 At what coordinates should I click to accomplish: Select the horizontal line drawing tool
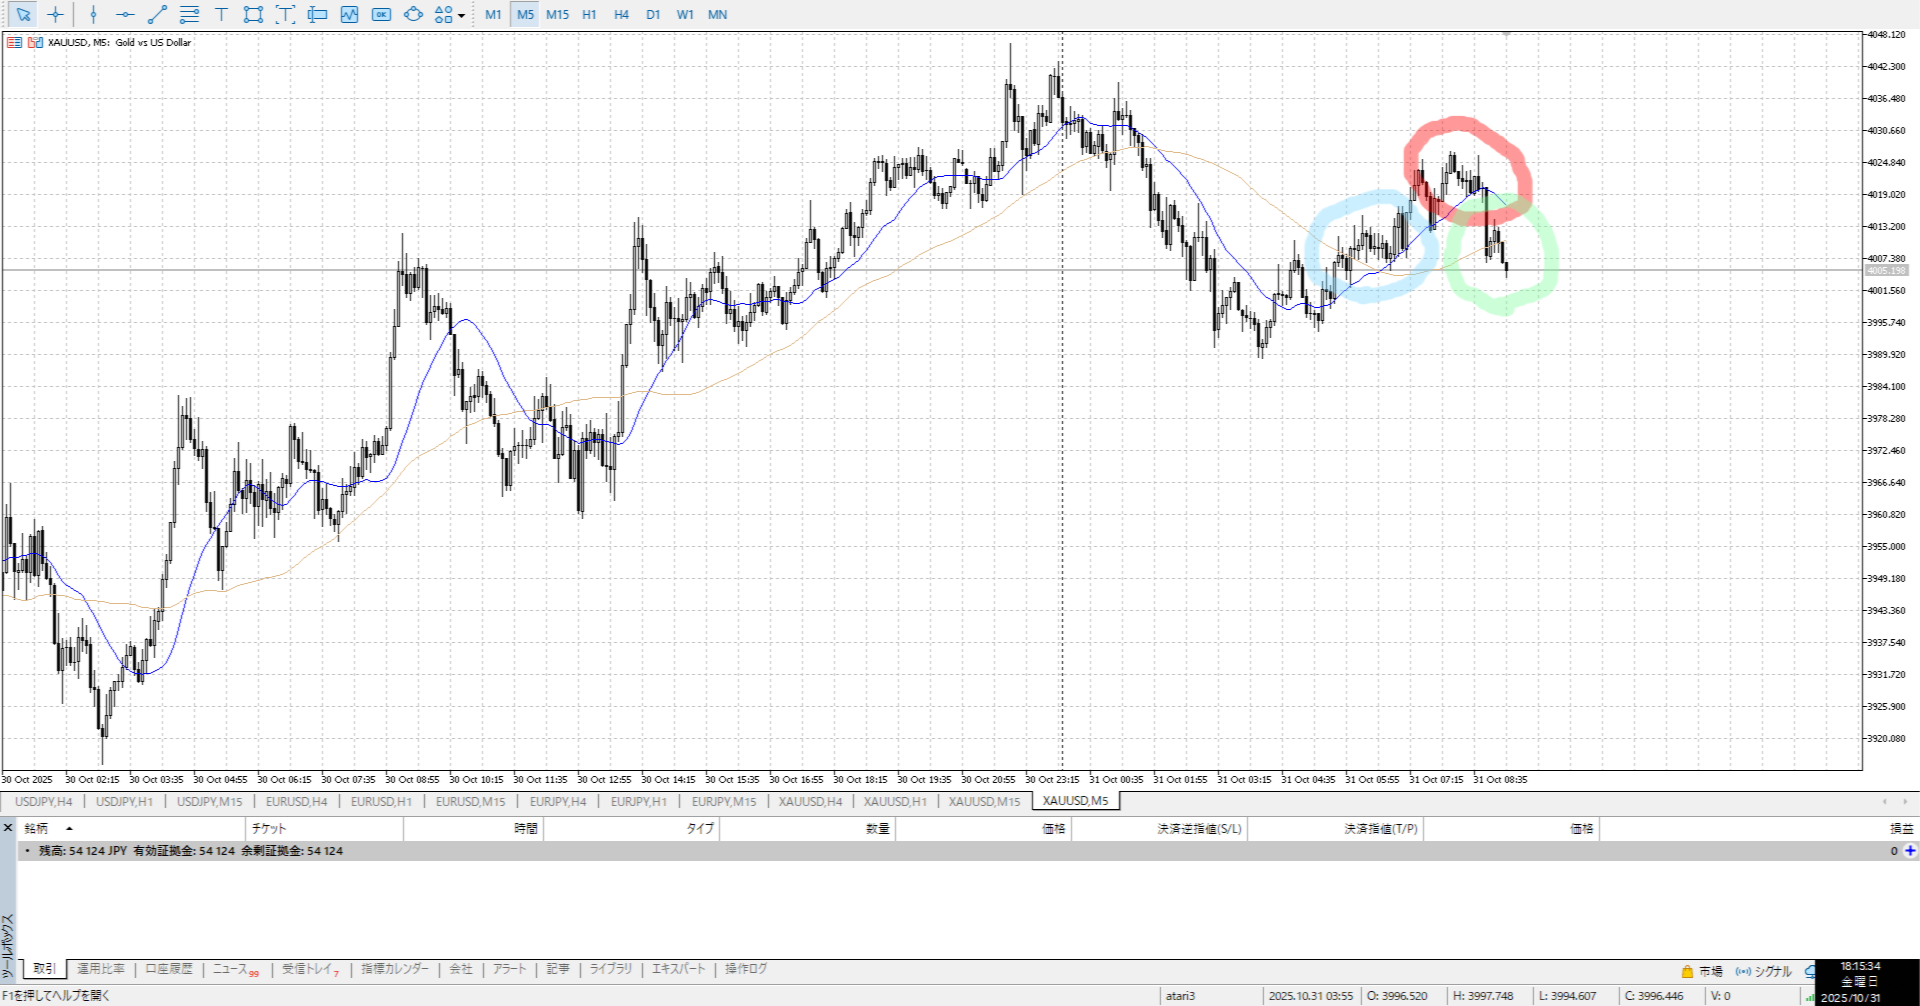[125, 15]
